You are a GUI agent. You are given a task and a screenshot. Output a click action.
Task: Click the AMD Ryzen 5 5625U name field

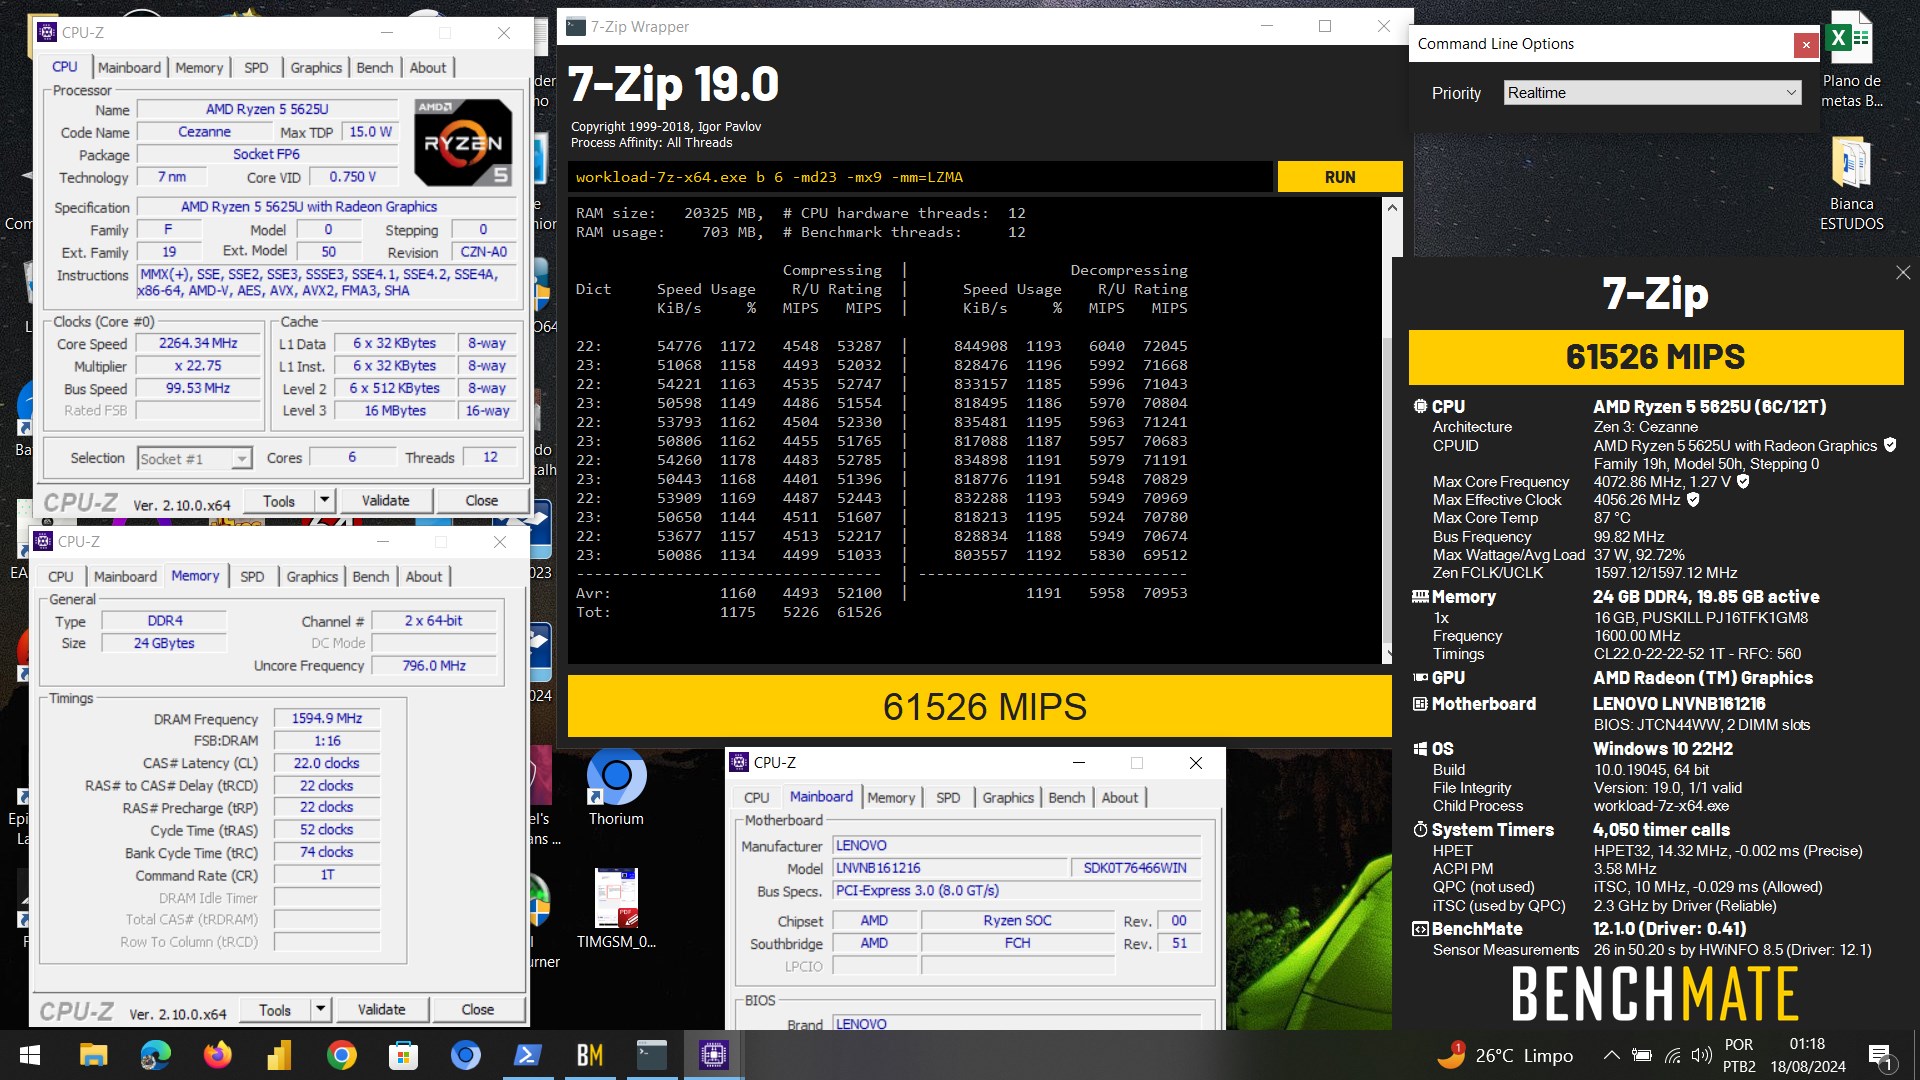point(267,109)
